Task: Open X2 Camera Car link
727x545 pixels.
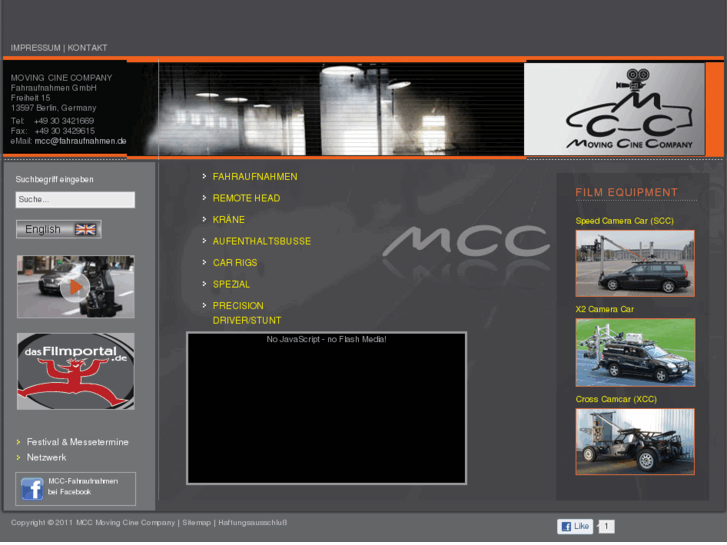Action: point(605,309)
